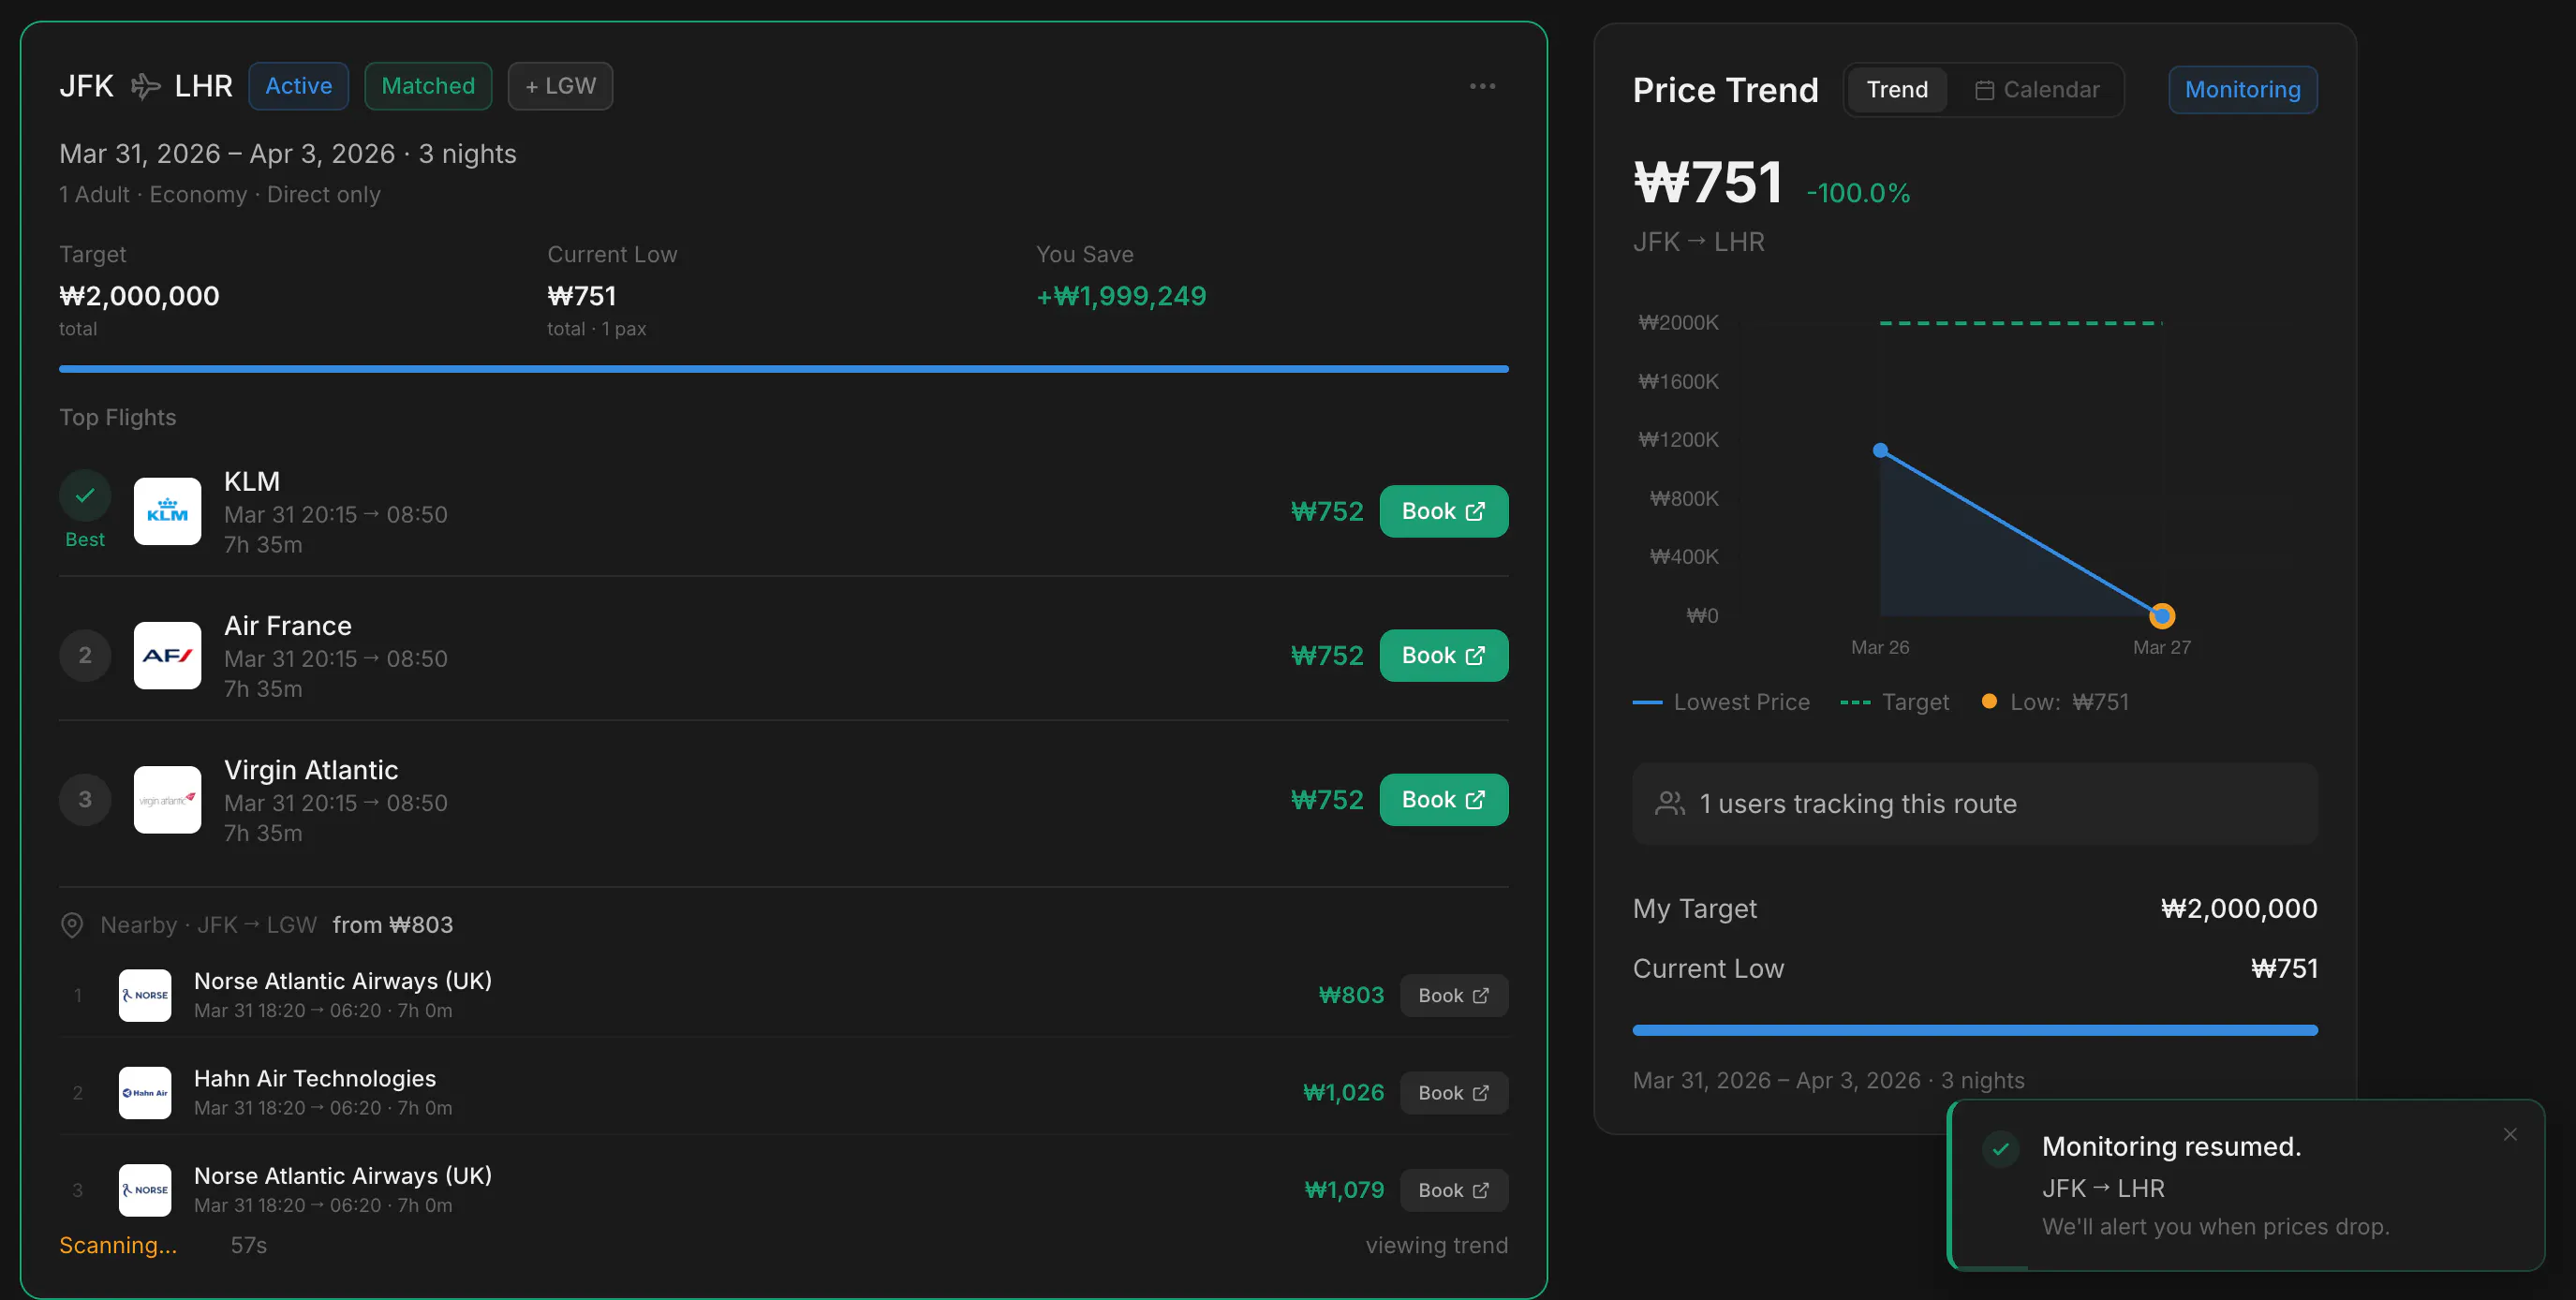The width and height of the screenshot is (2576, 1300).
Task: Switch to the Trend tab
Action: (x=1896, y=90)
